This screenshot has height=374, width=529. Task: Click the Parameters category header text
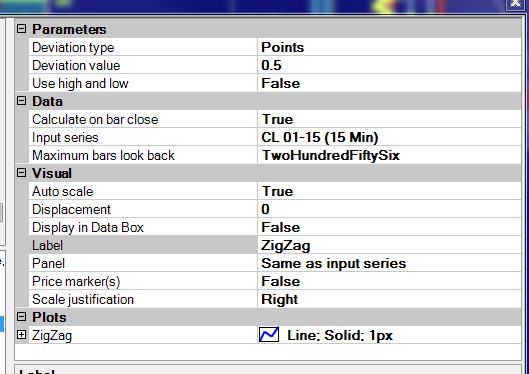[69, 29]
